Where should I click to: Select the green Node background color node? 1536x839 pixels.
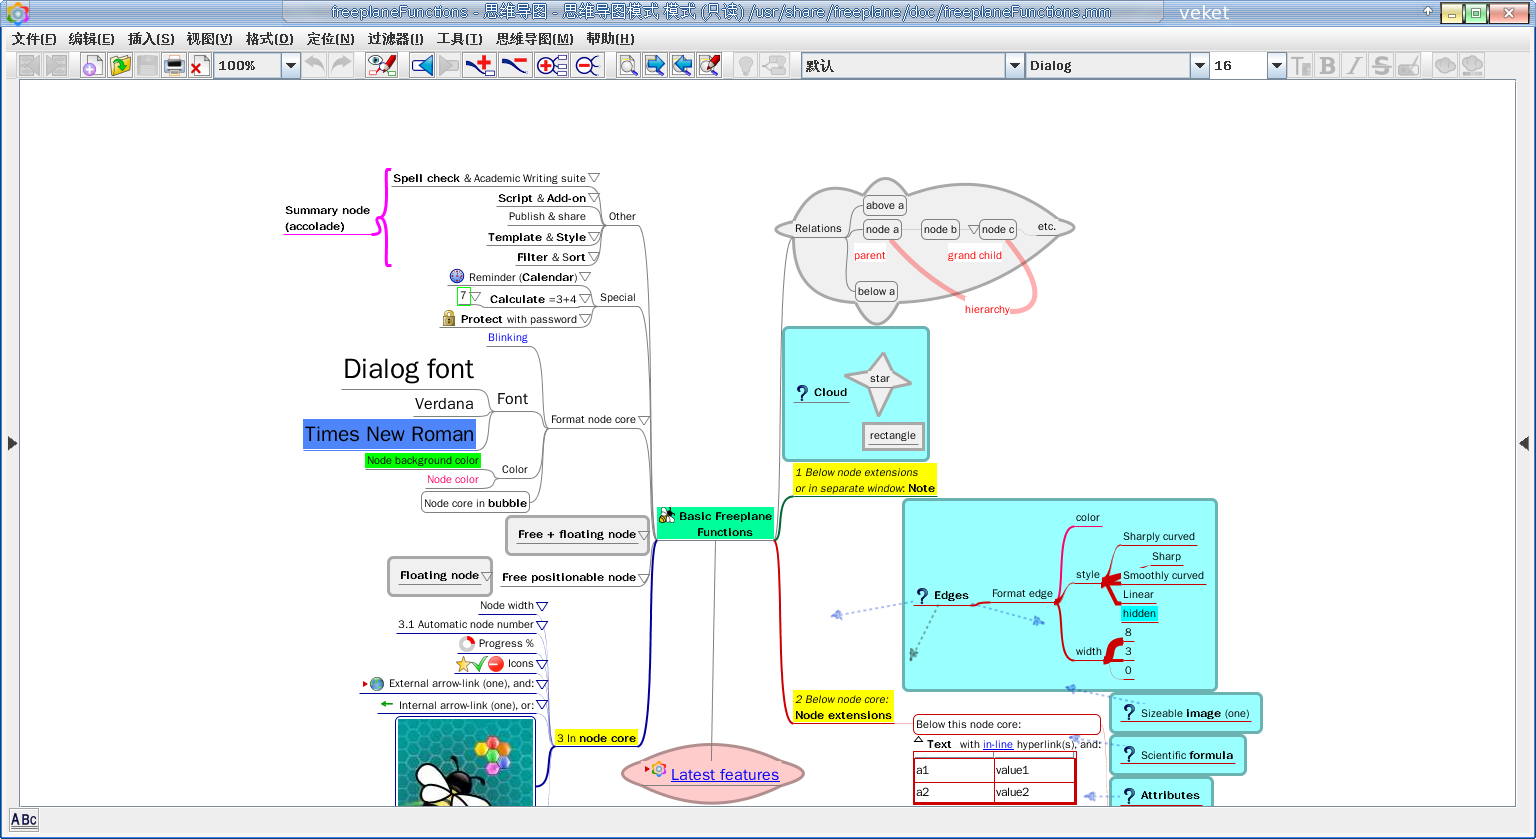pyautogui.click(x=423, y=460)
